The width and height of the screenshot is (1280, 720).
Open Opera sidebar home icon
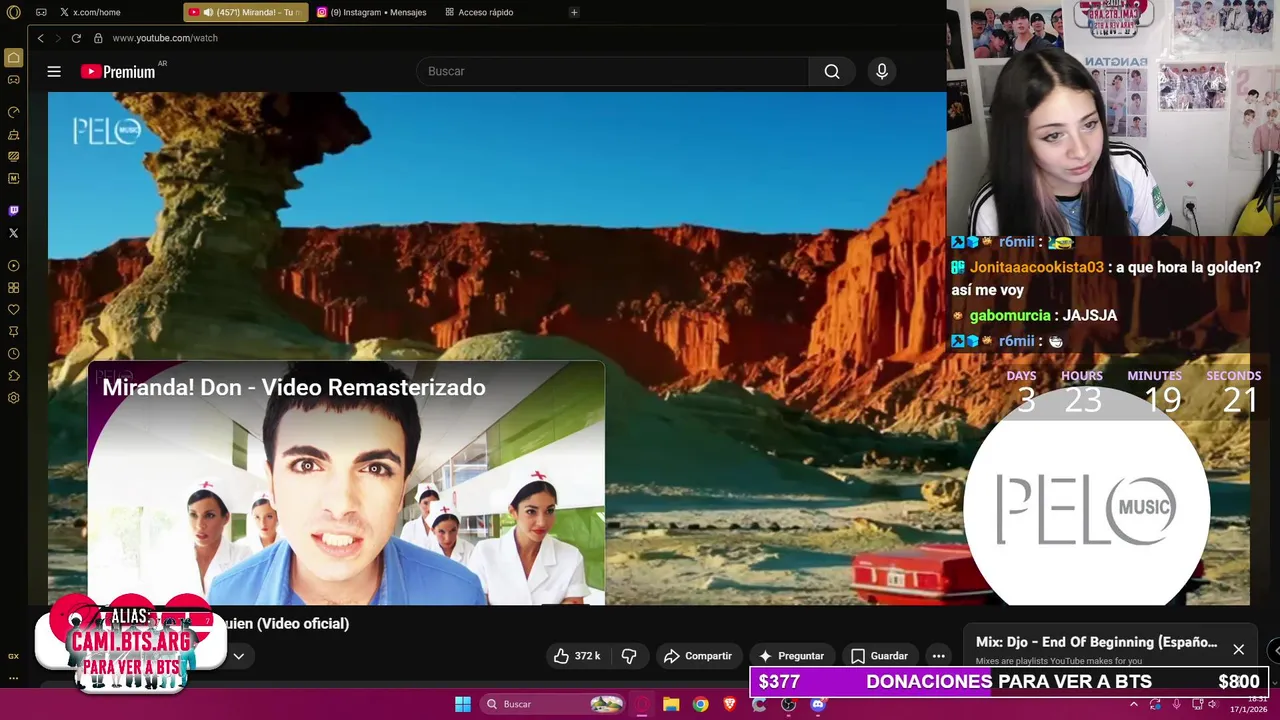pos(13,58)
